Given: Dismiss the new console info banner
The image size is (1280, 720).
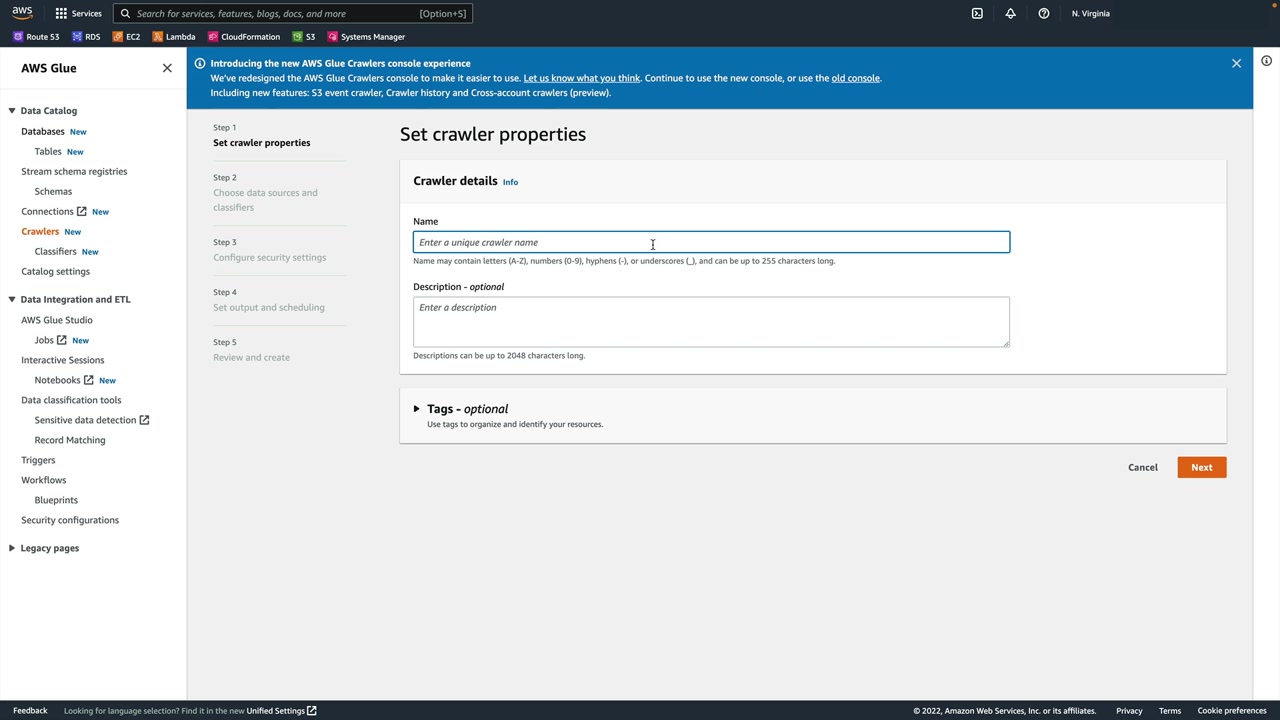Looking at the screenshot, I should [x=1236, y=63].
